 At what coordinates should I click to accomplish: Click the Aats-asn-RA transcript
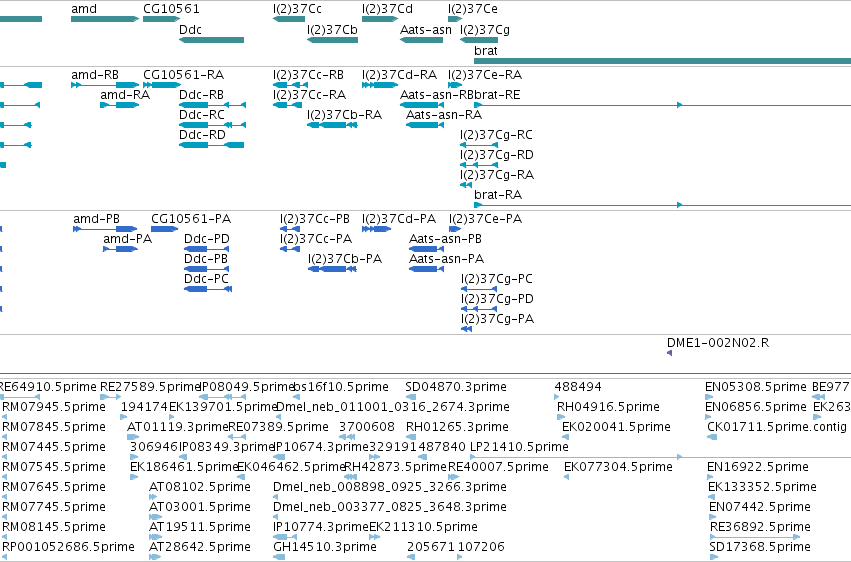click(x=425, y=125)
